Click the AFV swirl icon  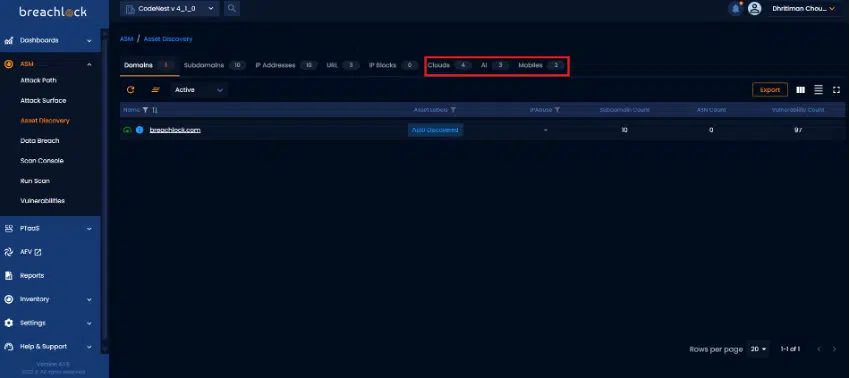[9, 252]
